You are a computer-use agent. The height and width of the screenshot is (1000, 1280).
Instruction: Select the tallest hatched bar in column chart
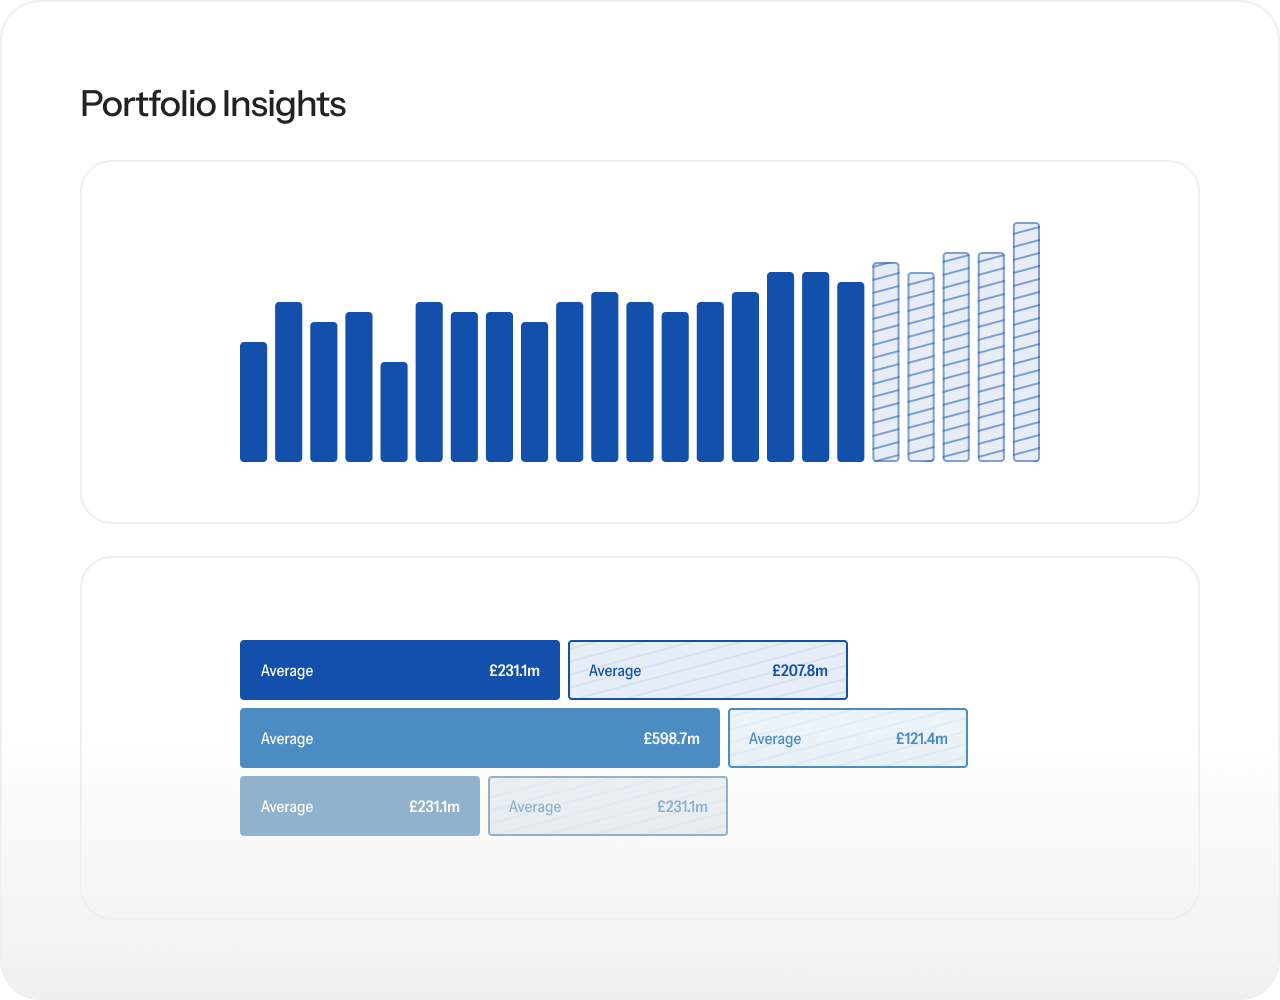point(1026,342)
